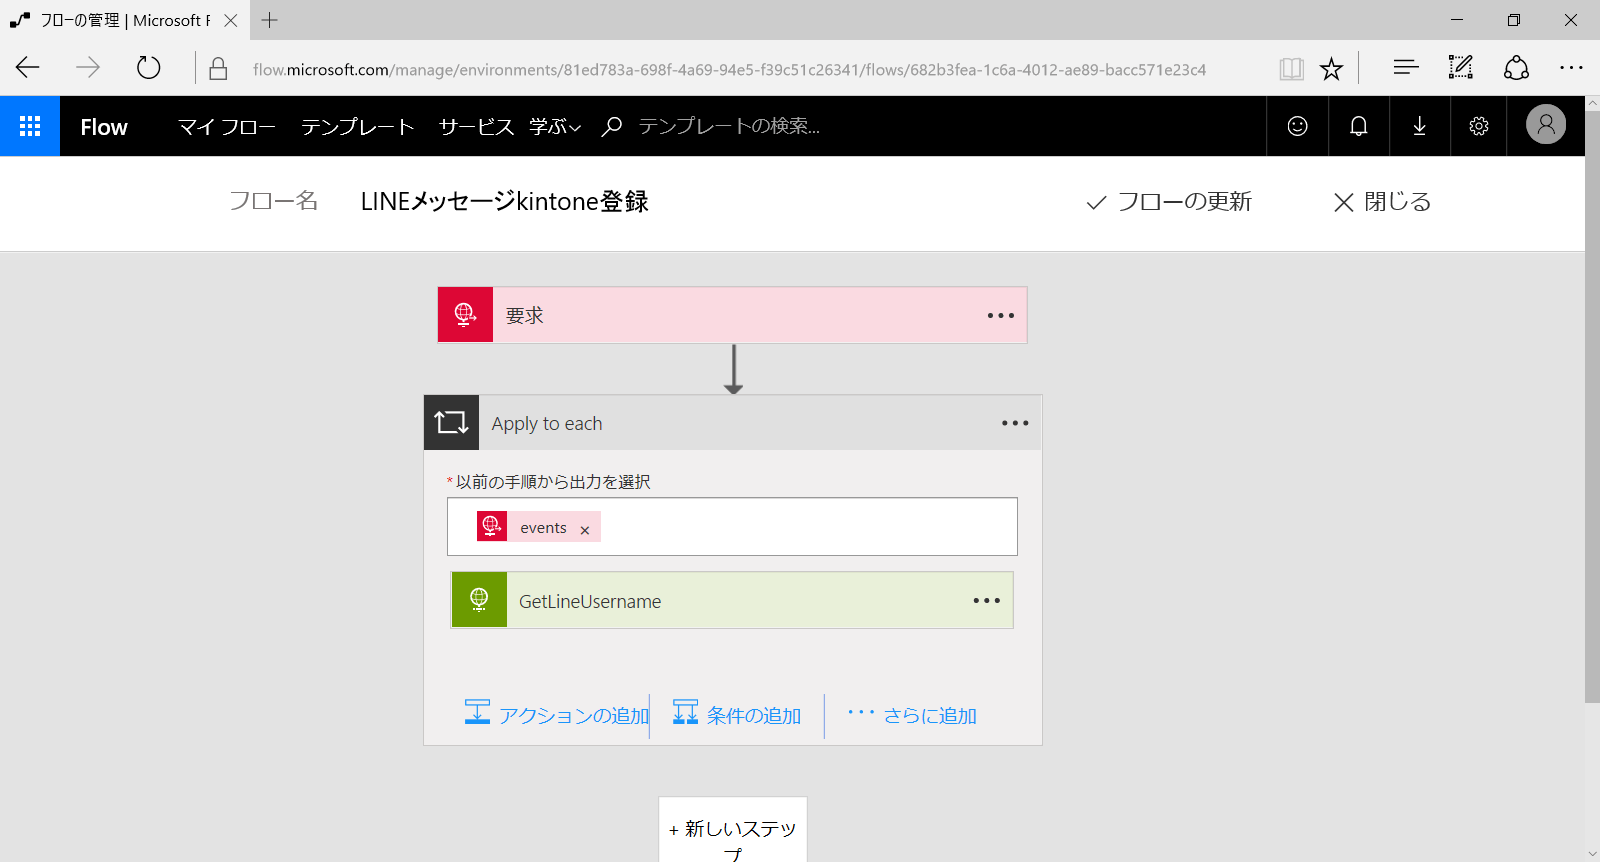
Task: Remove the events token with its x
Action: pyautogui.click(x=585, y=530)
